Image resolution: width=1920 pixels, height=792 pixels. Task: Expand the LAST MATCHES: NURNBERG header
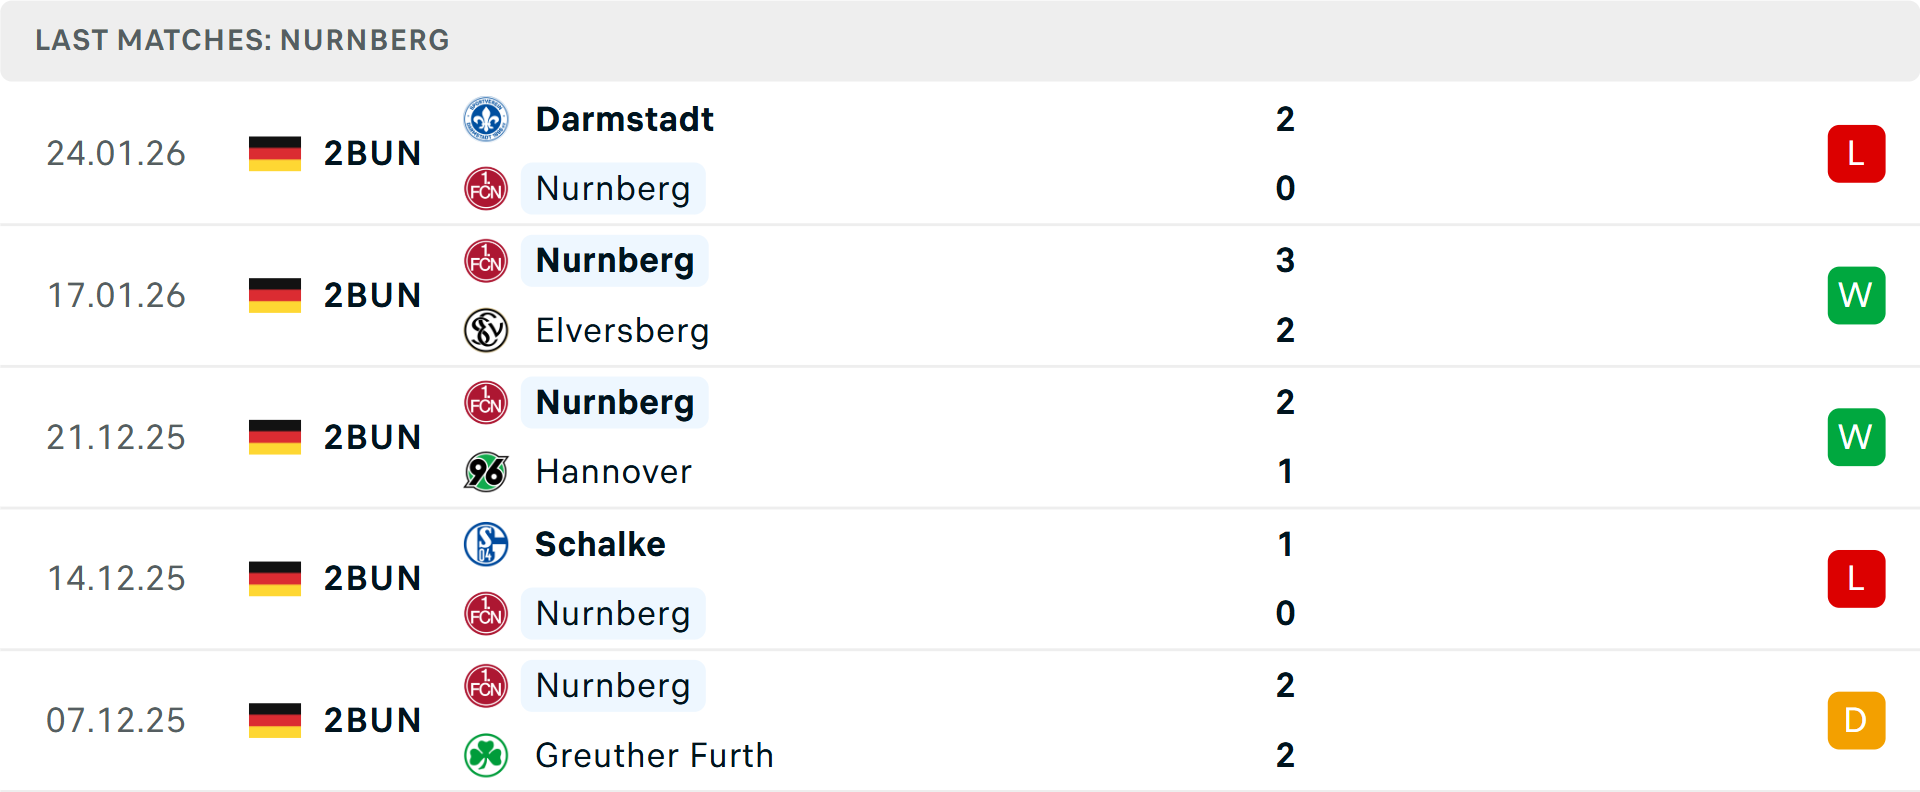pos(241,40)
